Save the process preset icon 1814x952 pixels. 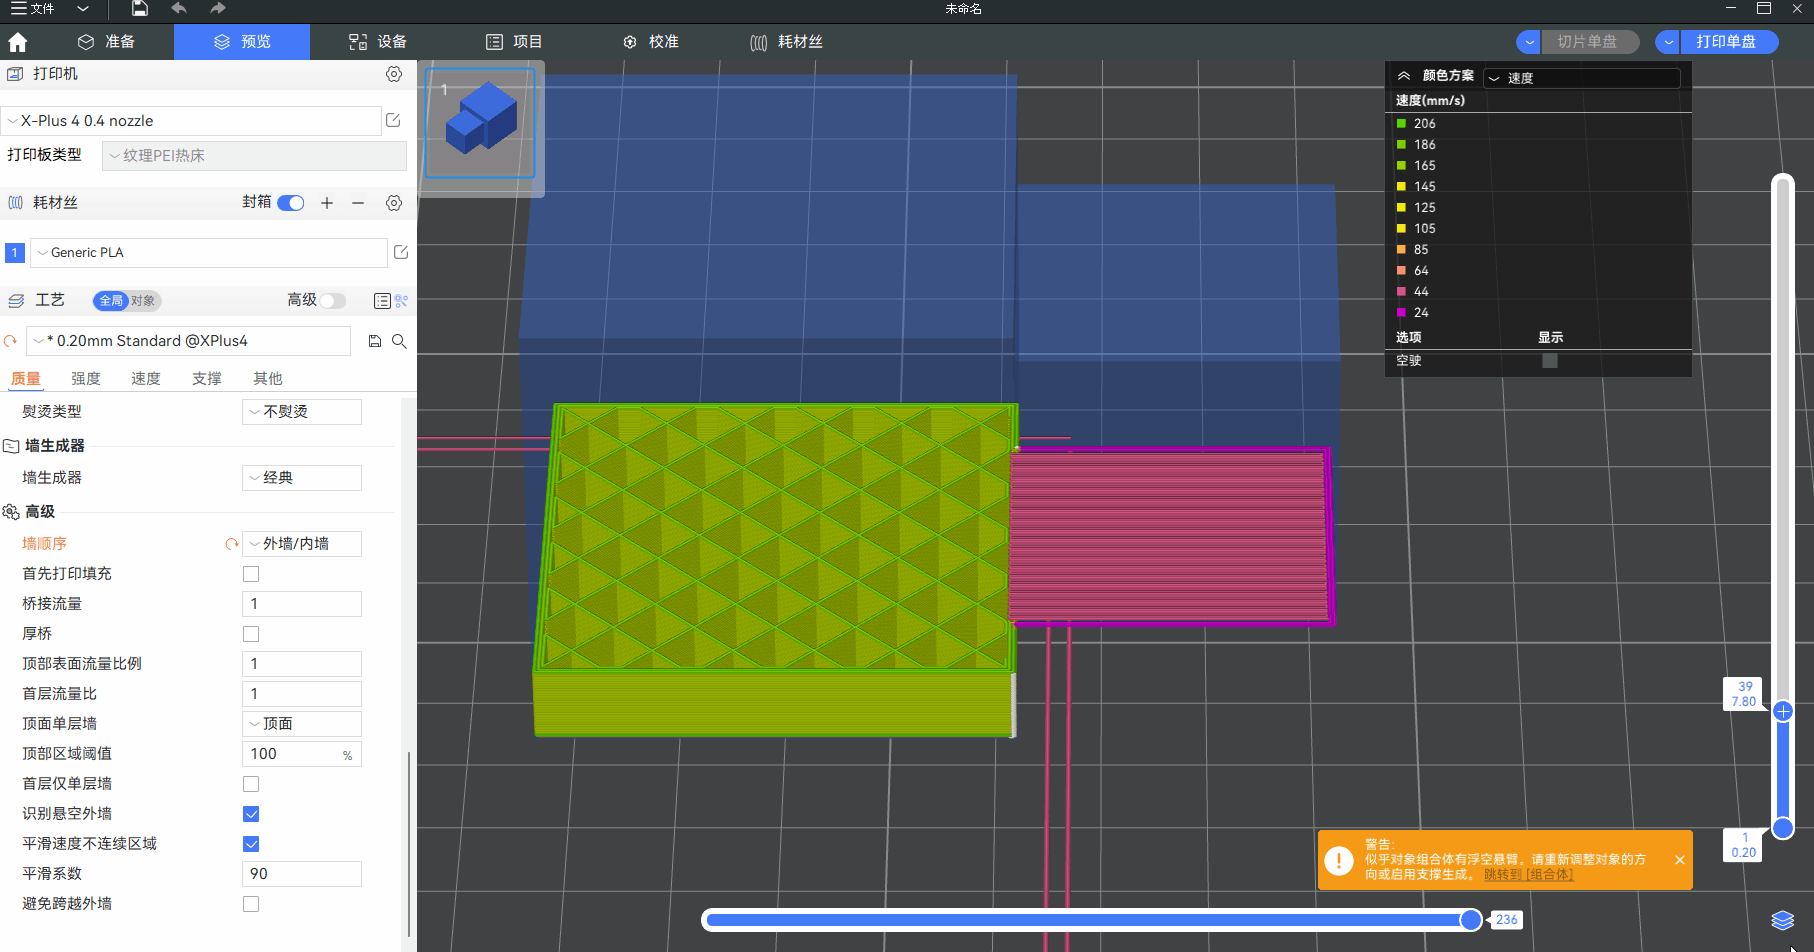click(375, 341)
